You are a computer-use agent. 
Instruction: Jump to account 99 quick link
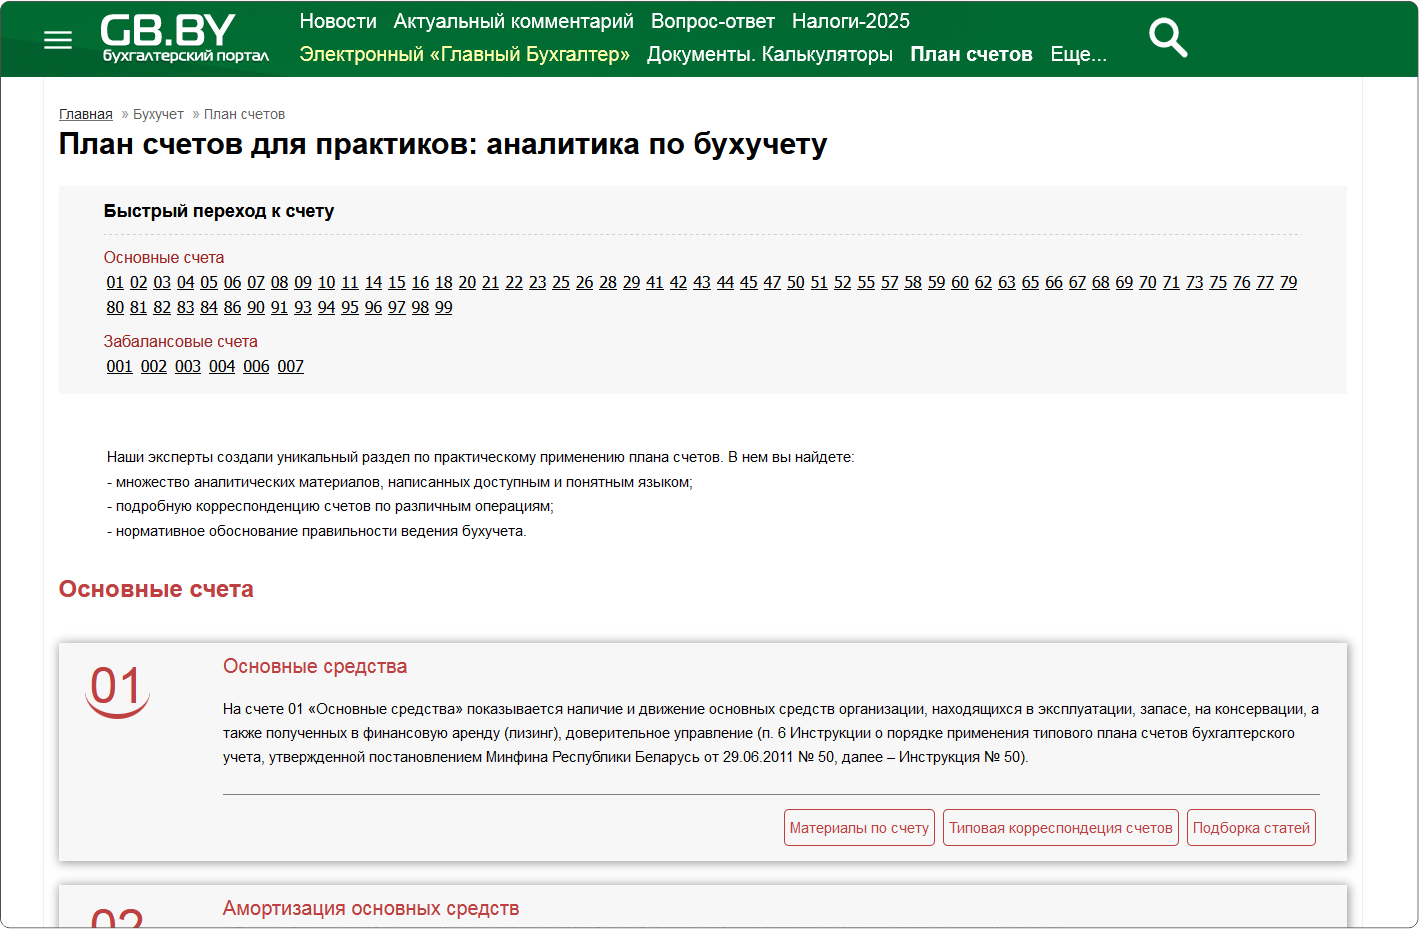(x=443, y=308)
